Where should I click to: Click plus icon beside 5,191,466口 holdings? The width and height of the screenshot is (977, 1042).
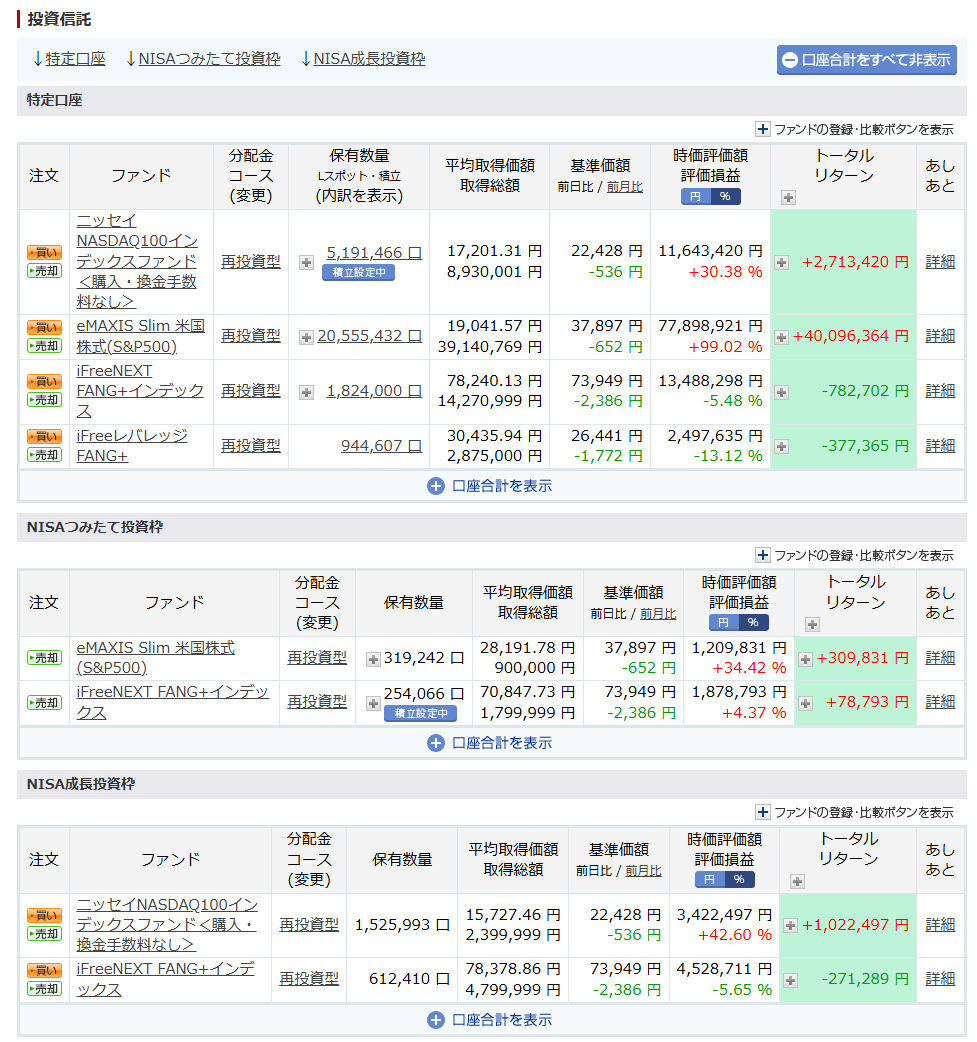click(306, 262)
